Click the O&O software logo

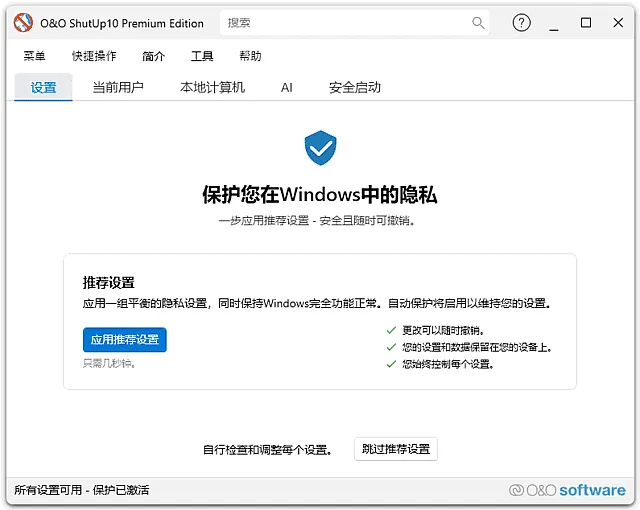pos(567,490)
